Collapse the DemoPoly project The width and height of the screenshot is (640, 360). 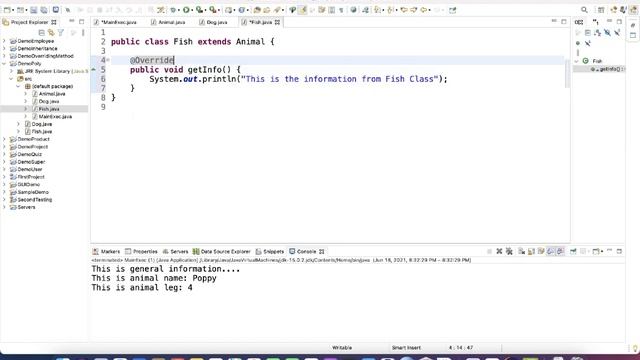click(x=4, y=63)
